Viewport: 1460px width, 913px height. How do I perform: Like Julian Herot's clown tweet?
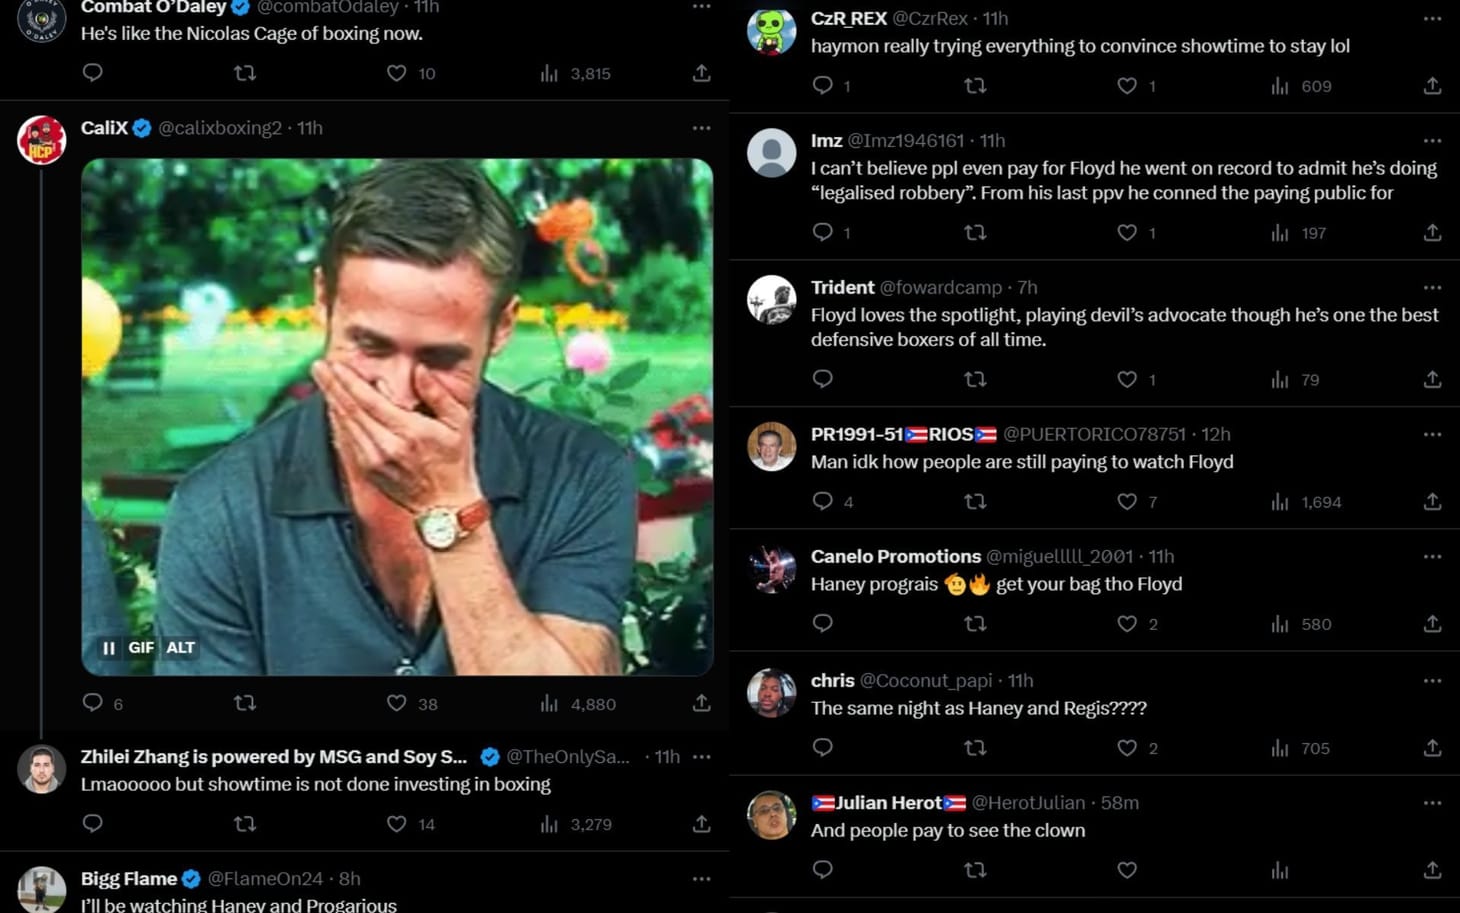point(1127,870)
